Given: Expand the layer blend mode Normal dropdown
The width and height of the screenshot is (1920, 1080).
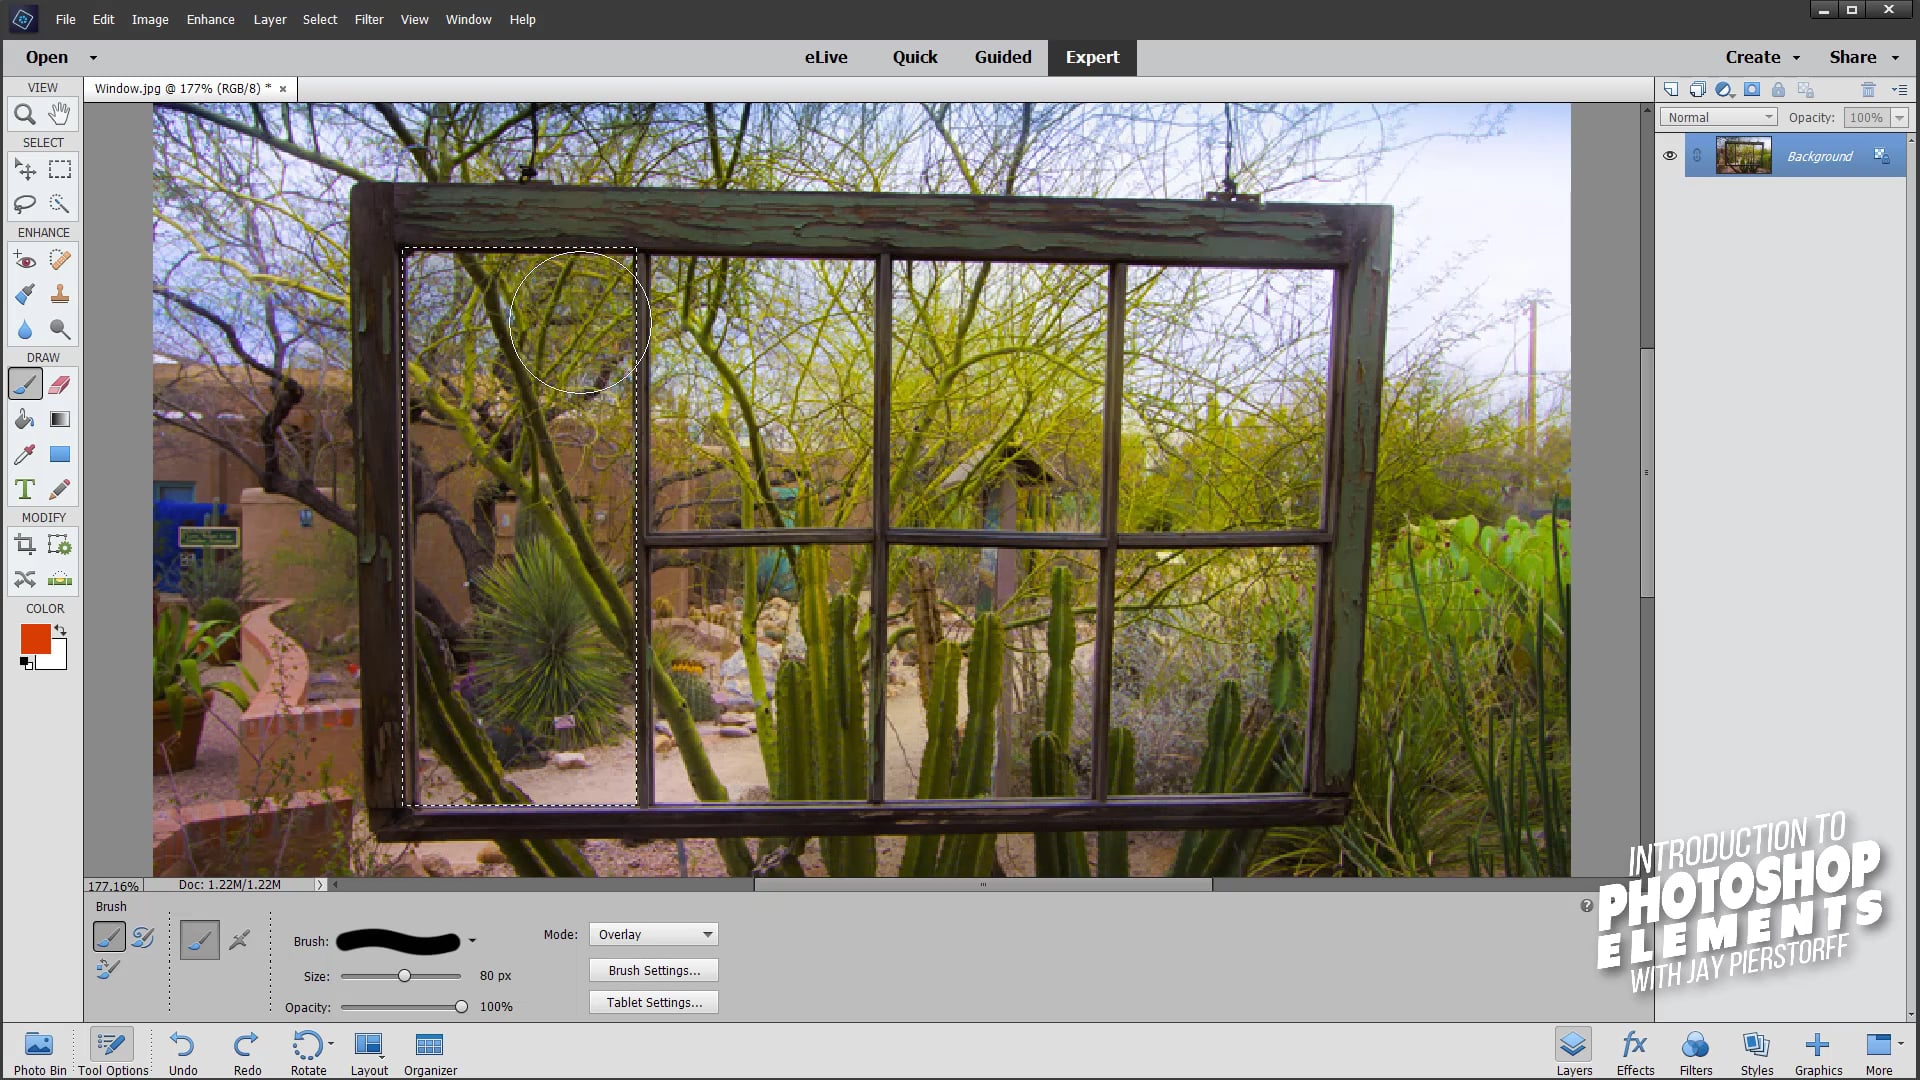Looking at the screenshot, I should point(1719,117).
